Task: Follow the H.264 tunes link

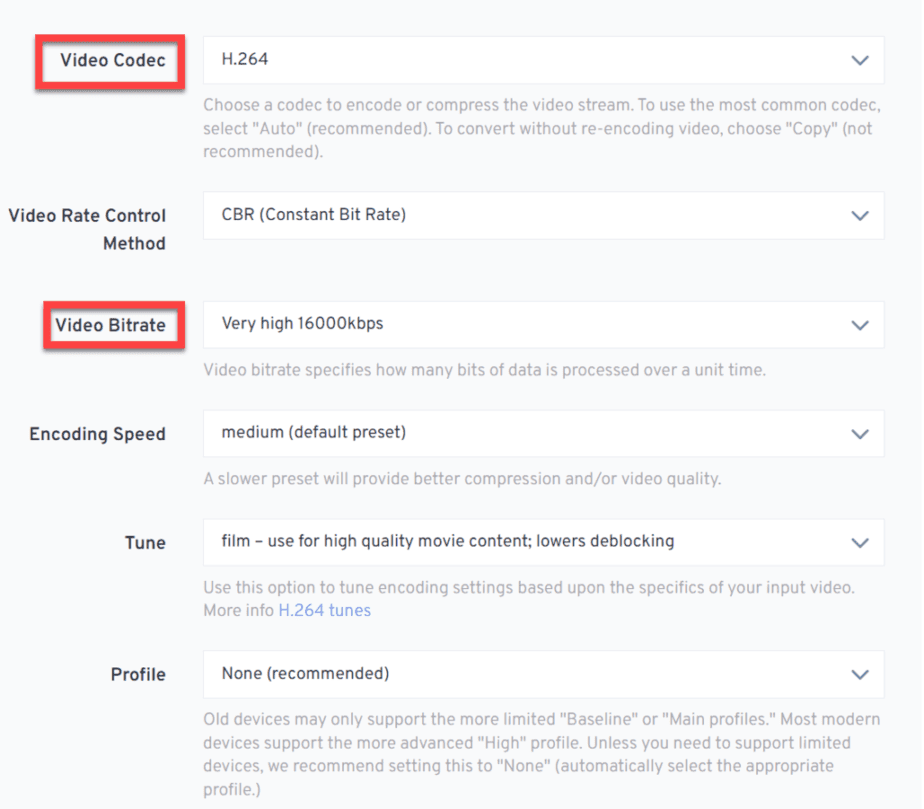Action: [324, 610]
